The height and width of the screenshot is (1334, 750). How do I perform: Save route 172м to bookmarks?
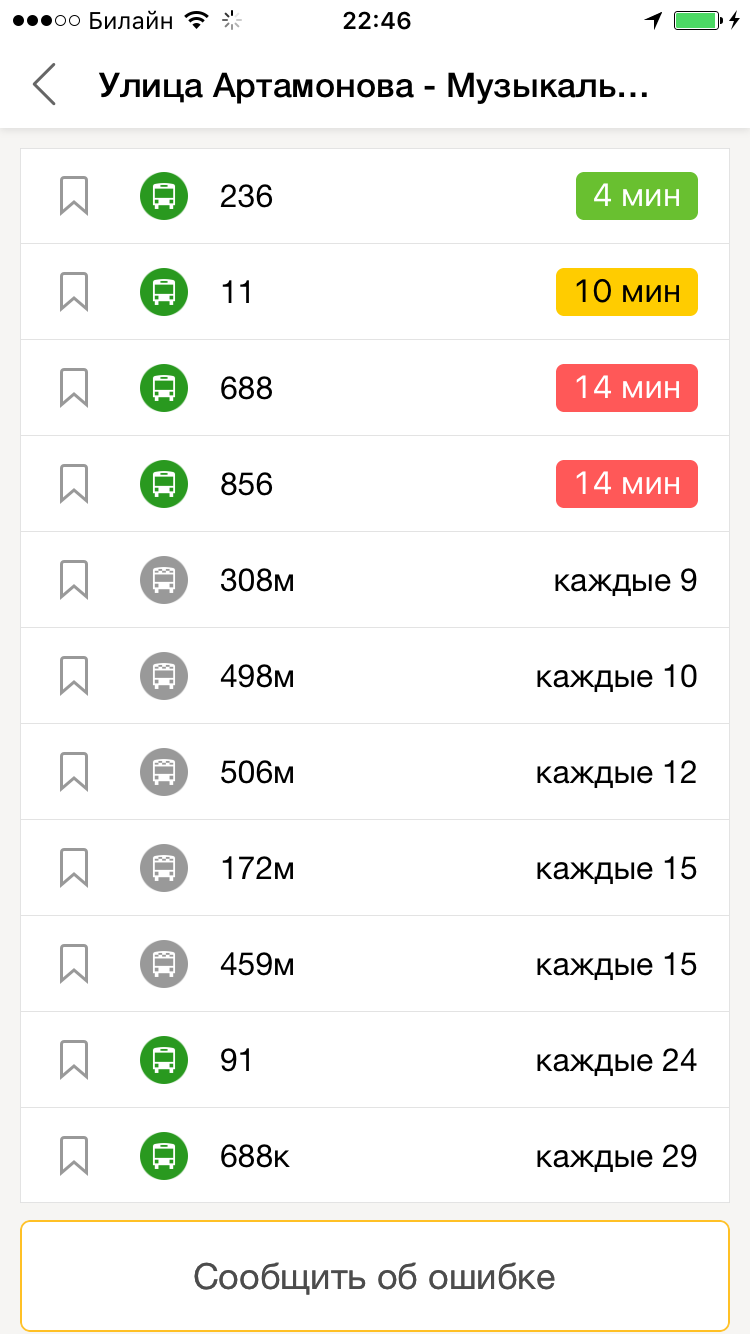74,868
